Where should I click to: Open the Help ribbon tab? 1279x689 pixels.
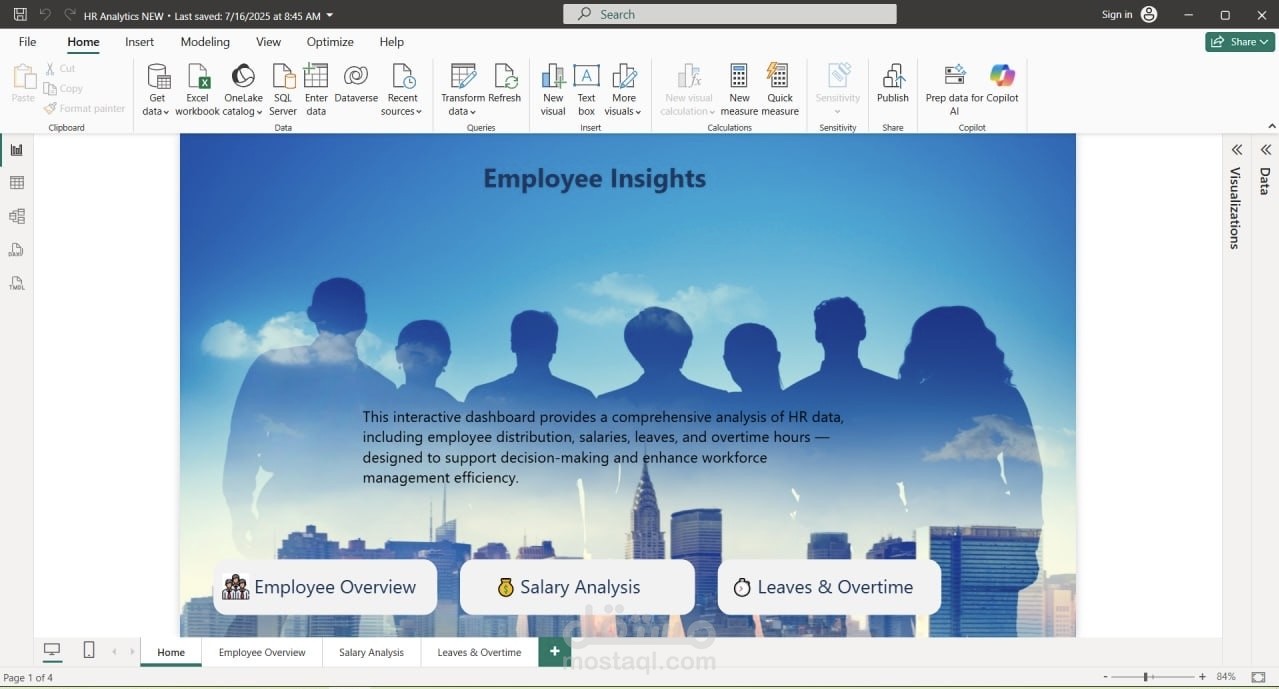pos(391,42)
